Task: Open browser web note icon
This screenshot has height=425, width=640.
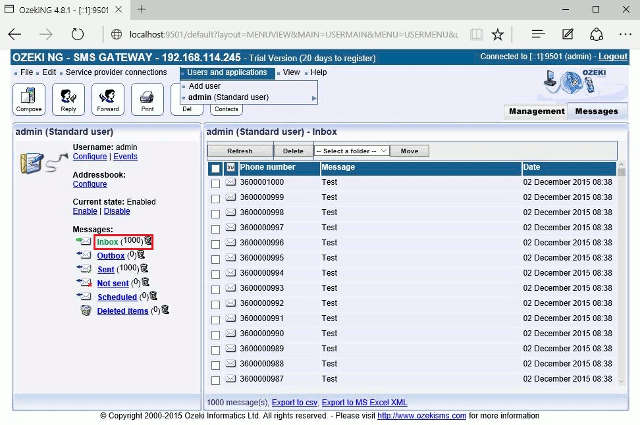Action: (567, 34)
